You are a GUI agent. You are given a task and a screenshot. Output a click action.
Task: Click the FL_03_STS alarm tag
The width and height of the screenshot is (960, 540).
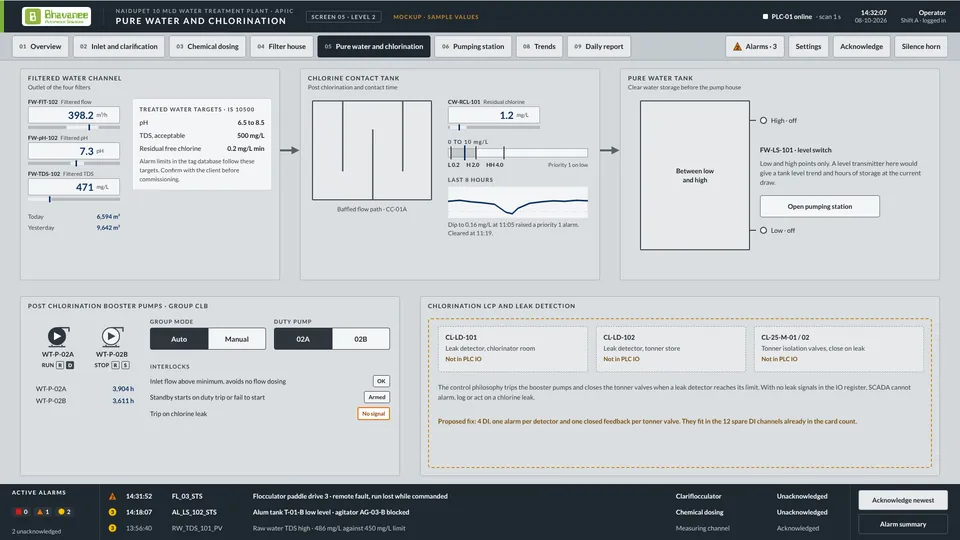pyautogui.click(x=187, y=497)
